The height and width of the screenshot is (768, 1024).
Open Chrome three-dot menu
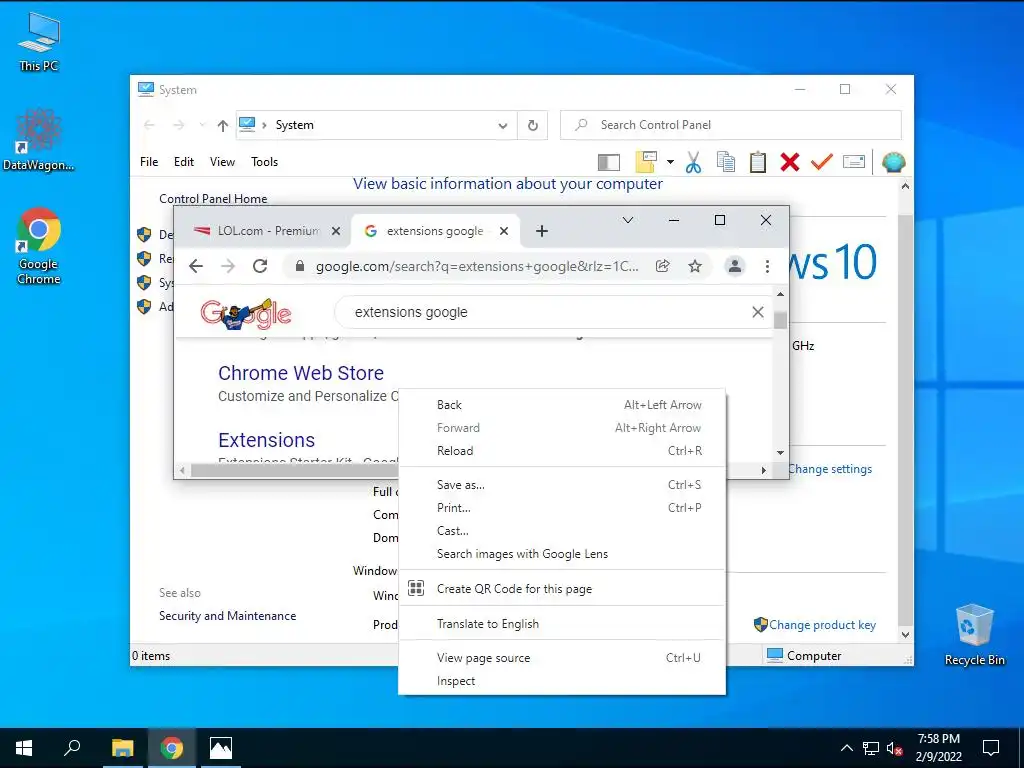(x=767, y=266)
